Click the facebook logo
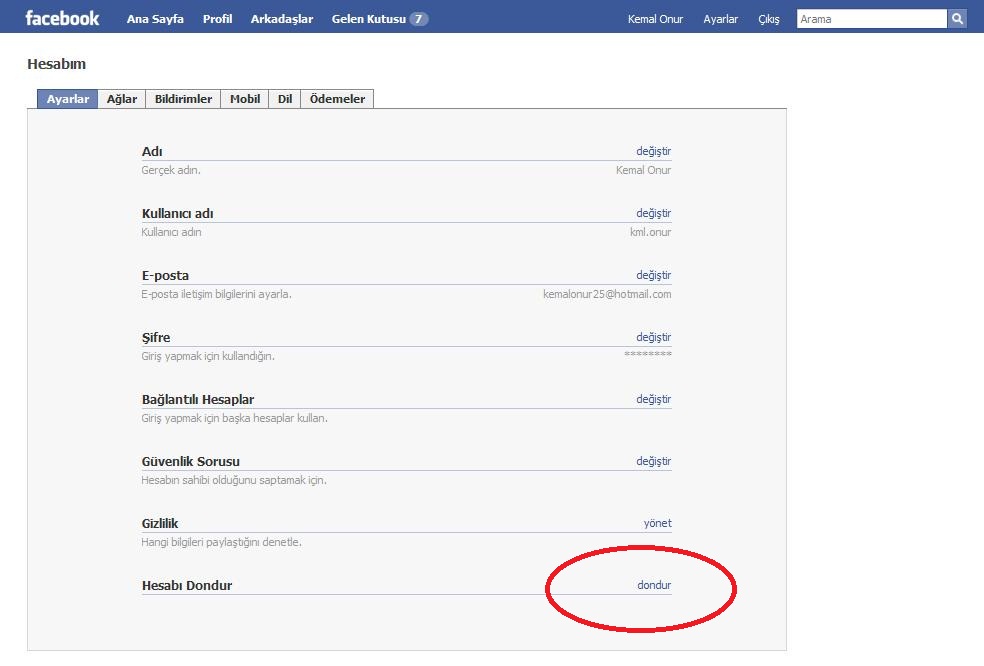 pyautogui.click(x=62, y=18)
